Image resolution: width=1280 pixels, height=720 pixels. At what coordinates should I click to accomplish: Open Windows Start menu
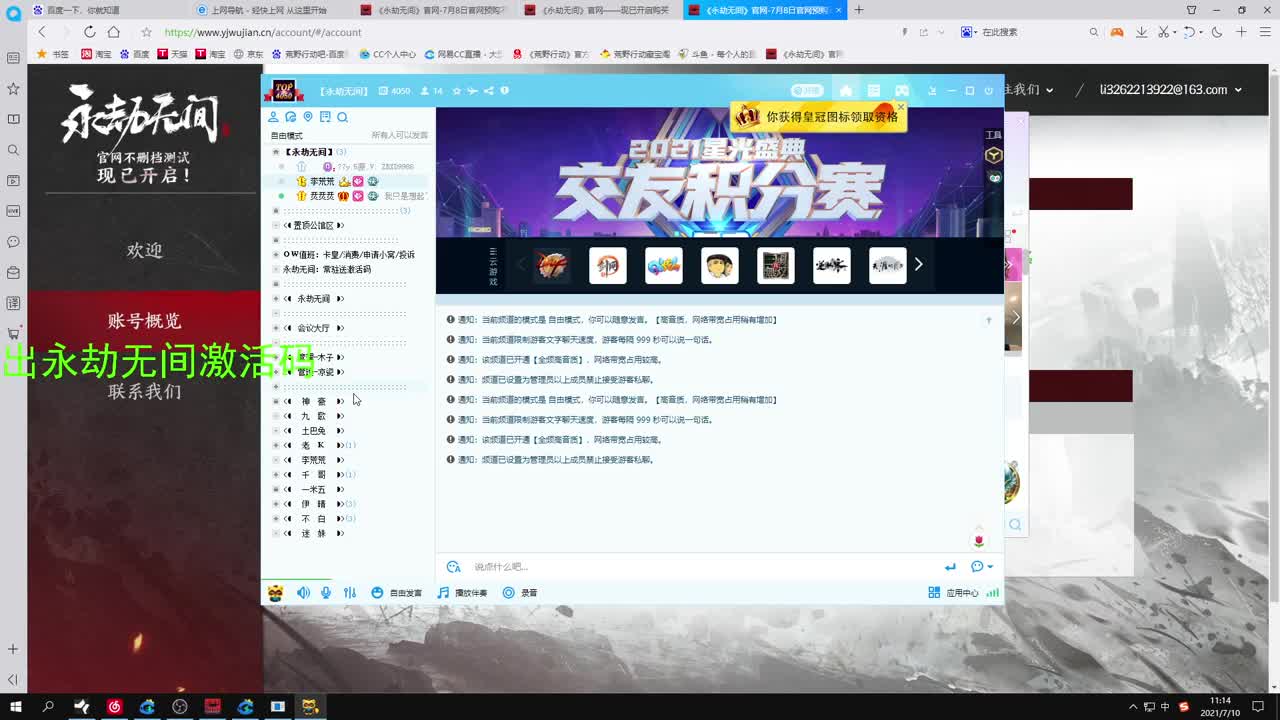(15, 706)
